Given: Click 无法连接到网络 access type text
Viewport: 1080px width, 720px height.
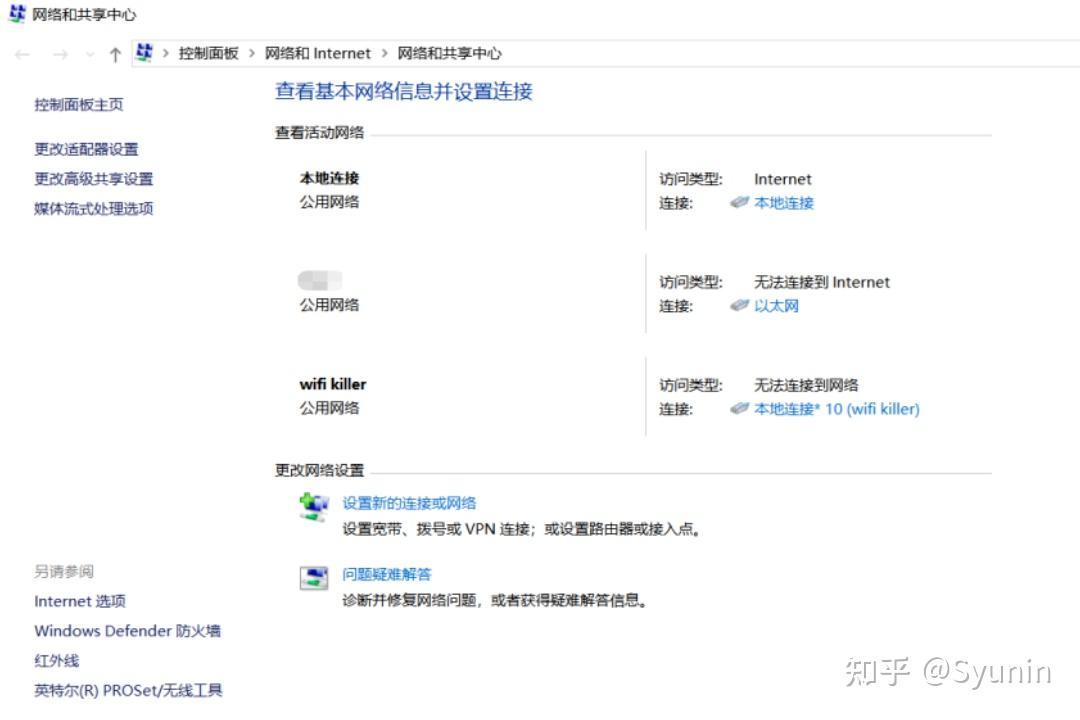Looking at the screenshot, I should point(806,384).
